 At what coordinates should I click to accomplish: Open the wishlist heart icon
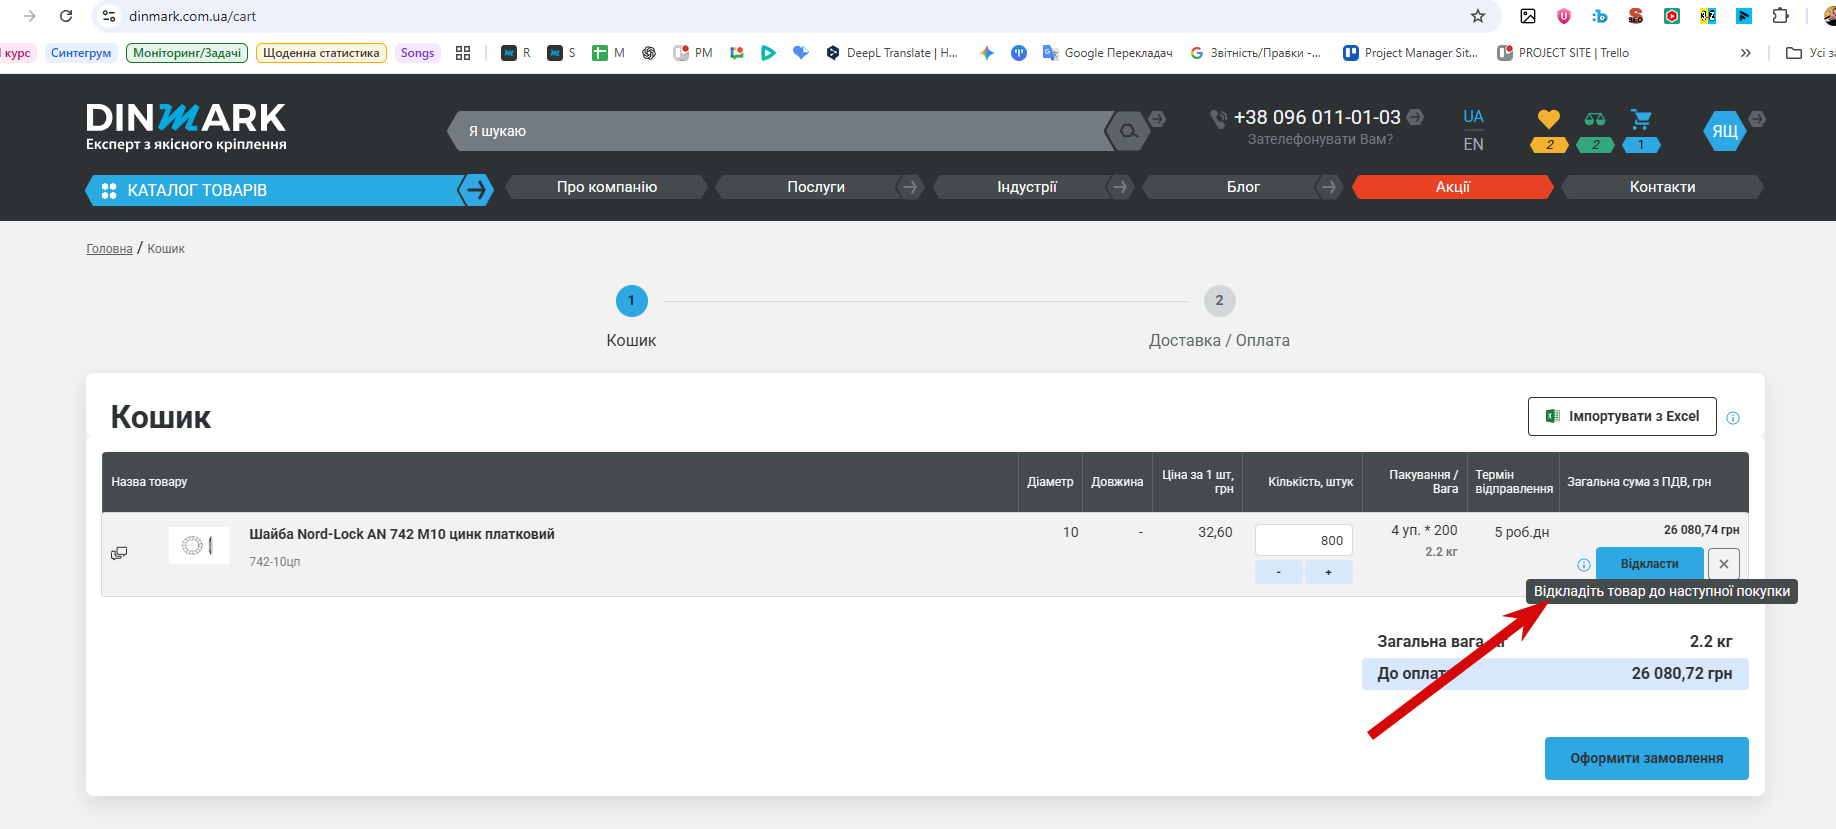point(1549,120)
